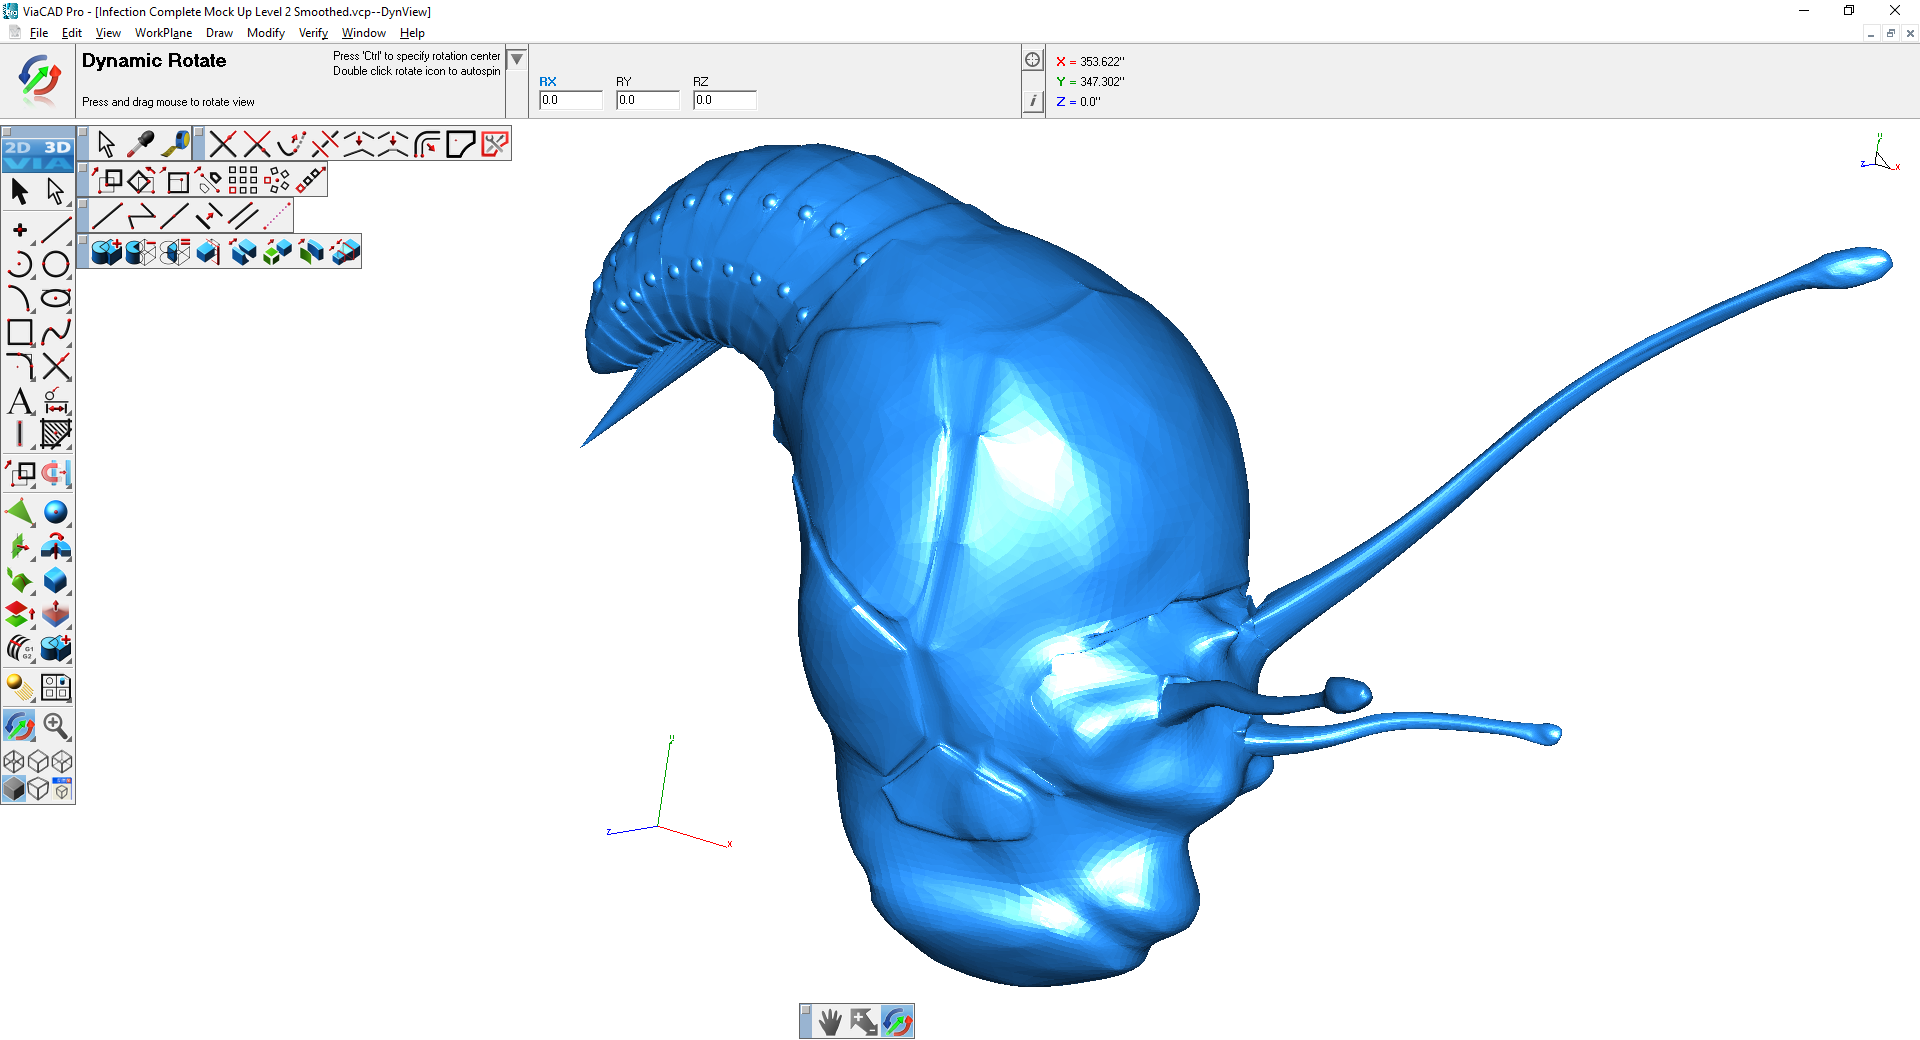Select the rectangle drawing tool

[20, 332]
